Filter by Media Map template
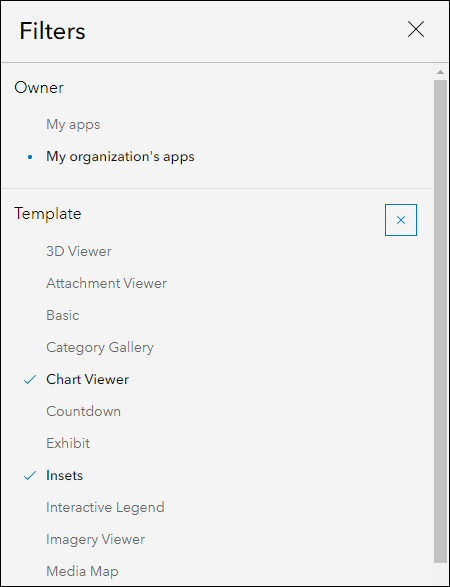This screenshot has height=587, width=450. 82,572
